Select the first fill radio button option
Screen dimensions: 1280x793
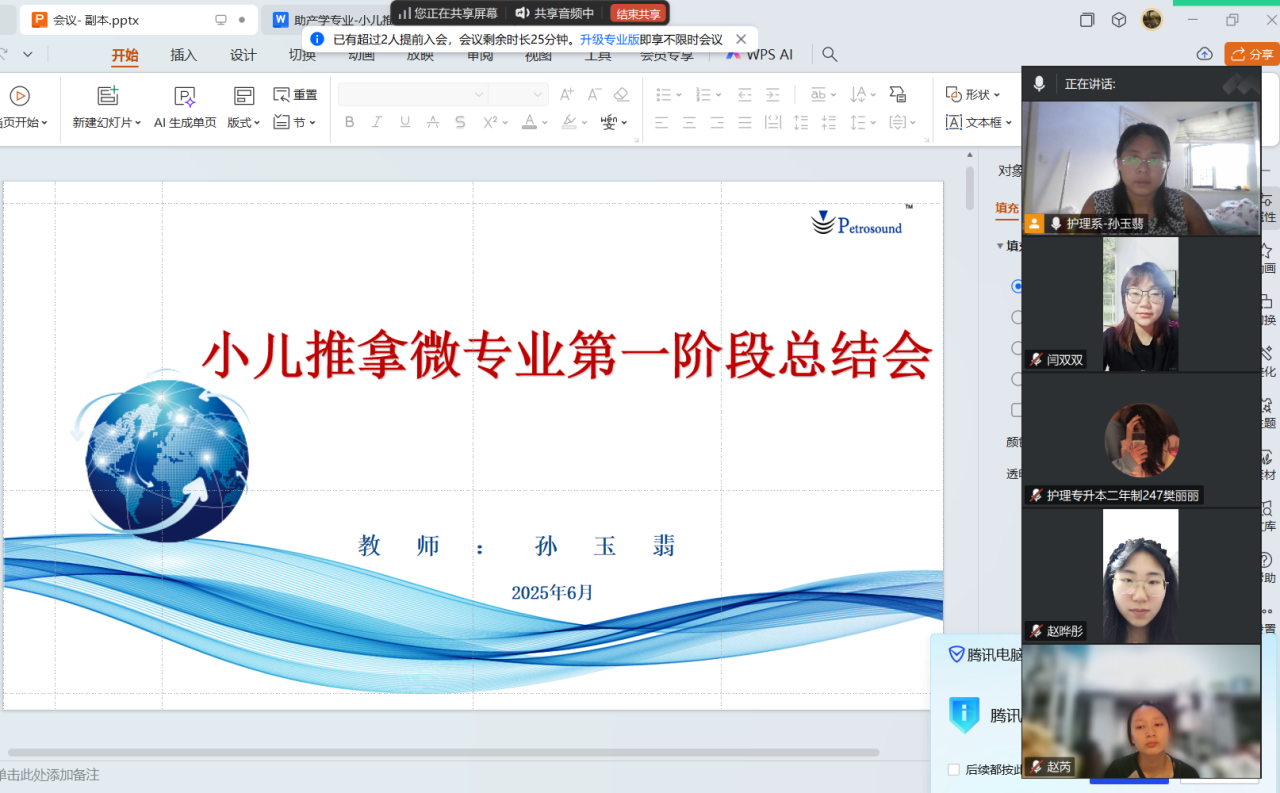1017,286
